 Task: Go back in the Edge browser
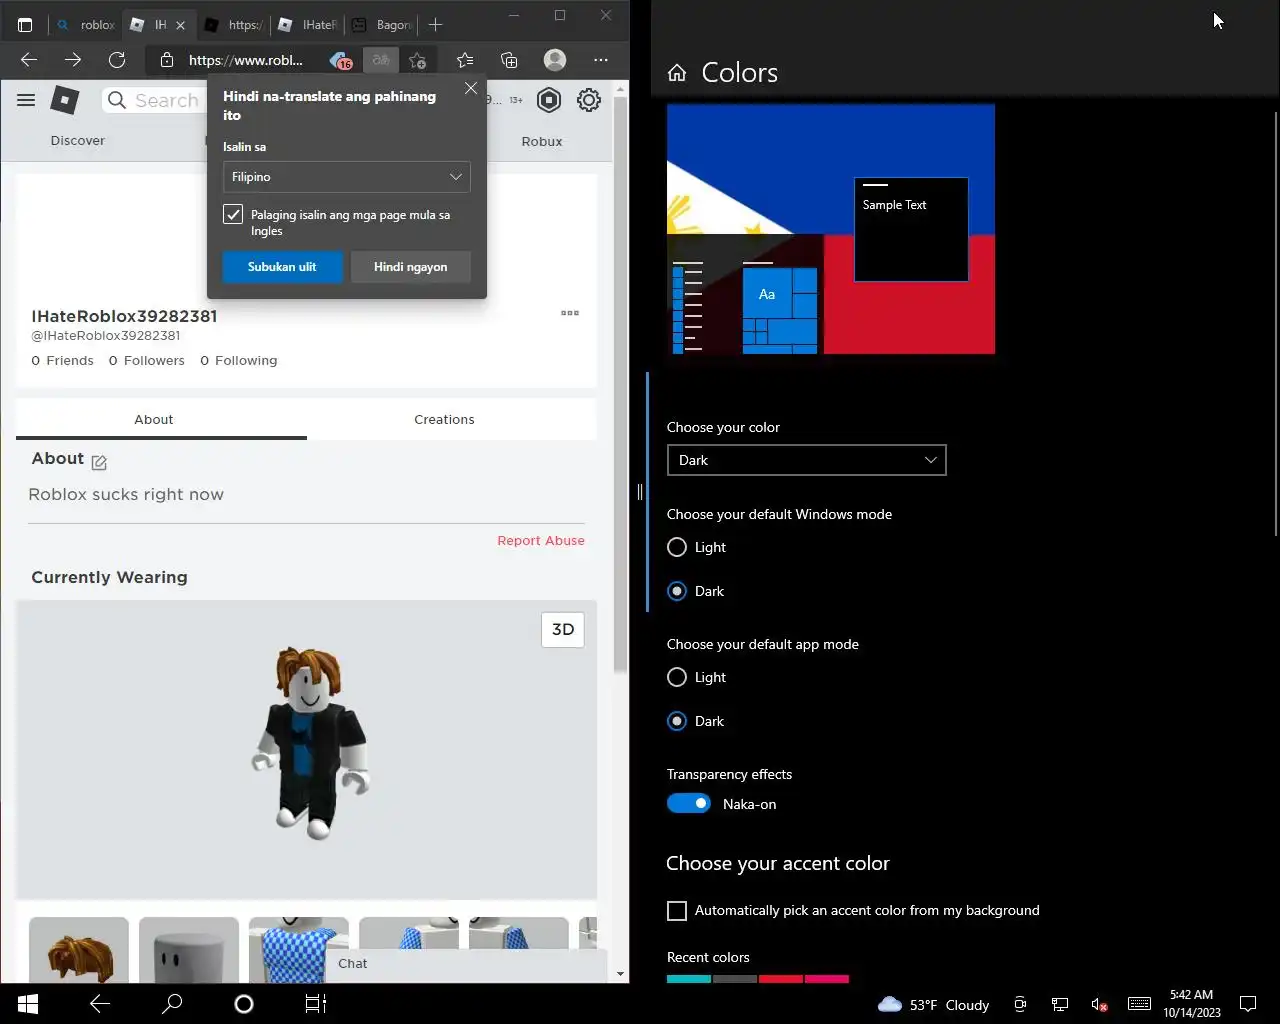pos(29,60)
